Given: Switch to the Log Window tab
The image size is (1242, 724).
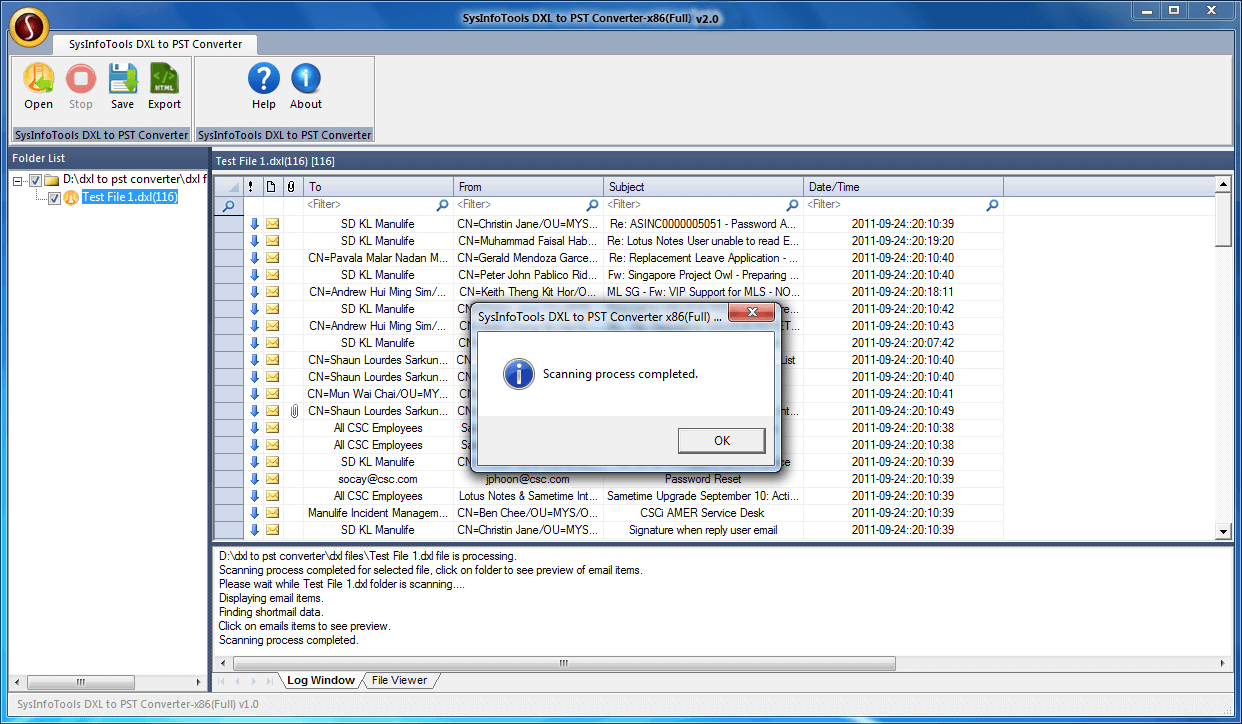Looking at the screenshot, I should [320, 680].
